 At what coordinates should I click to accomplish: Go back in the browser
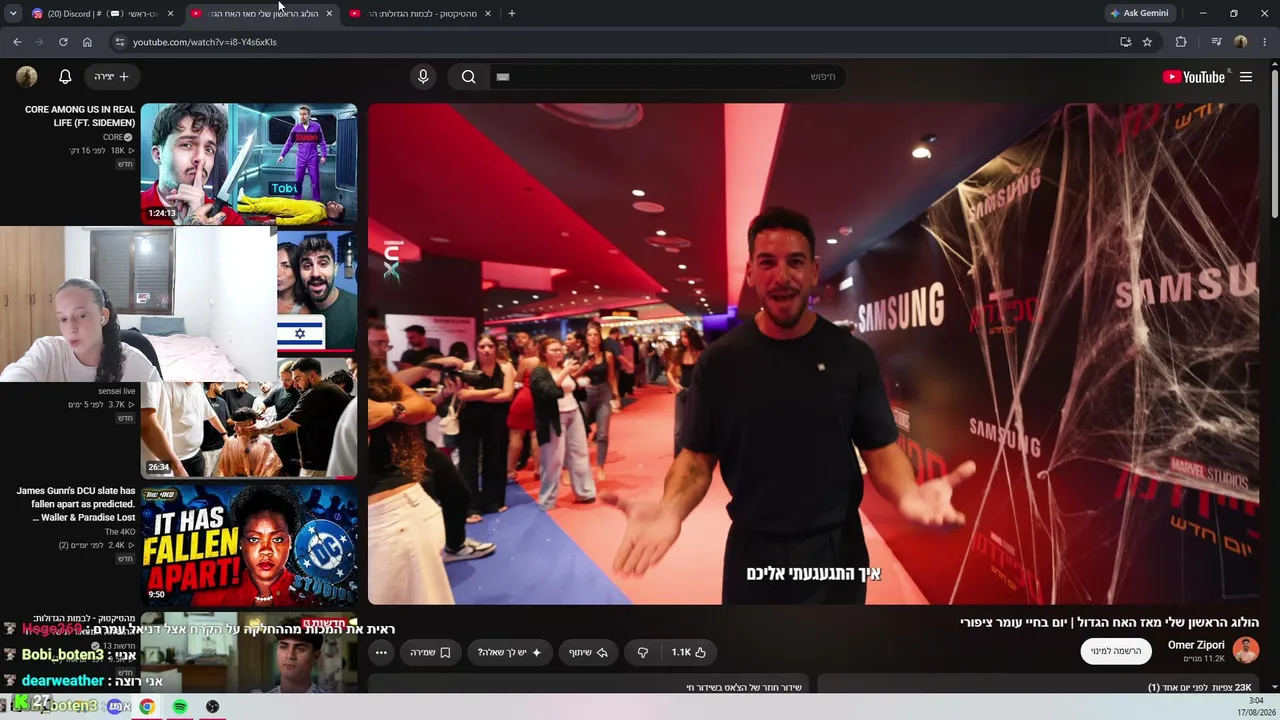coord(17,42)
